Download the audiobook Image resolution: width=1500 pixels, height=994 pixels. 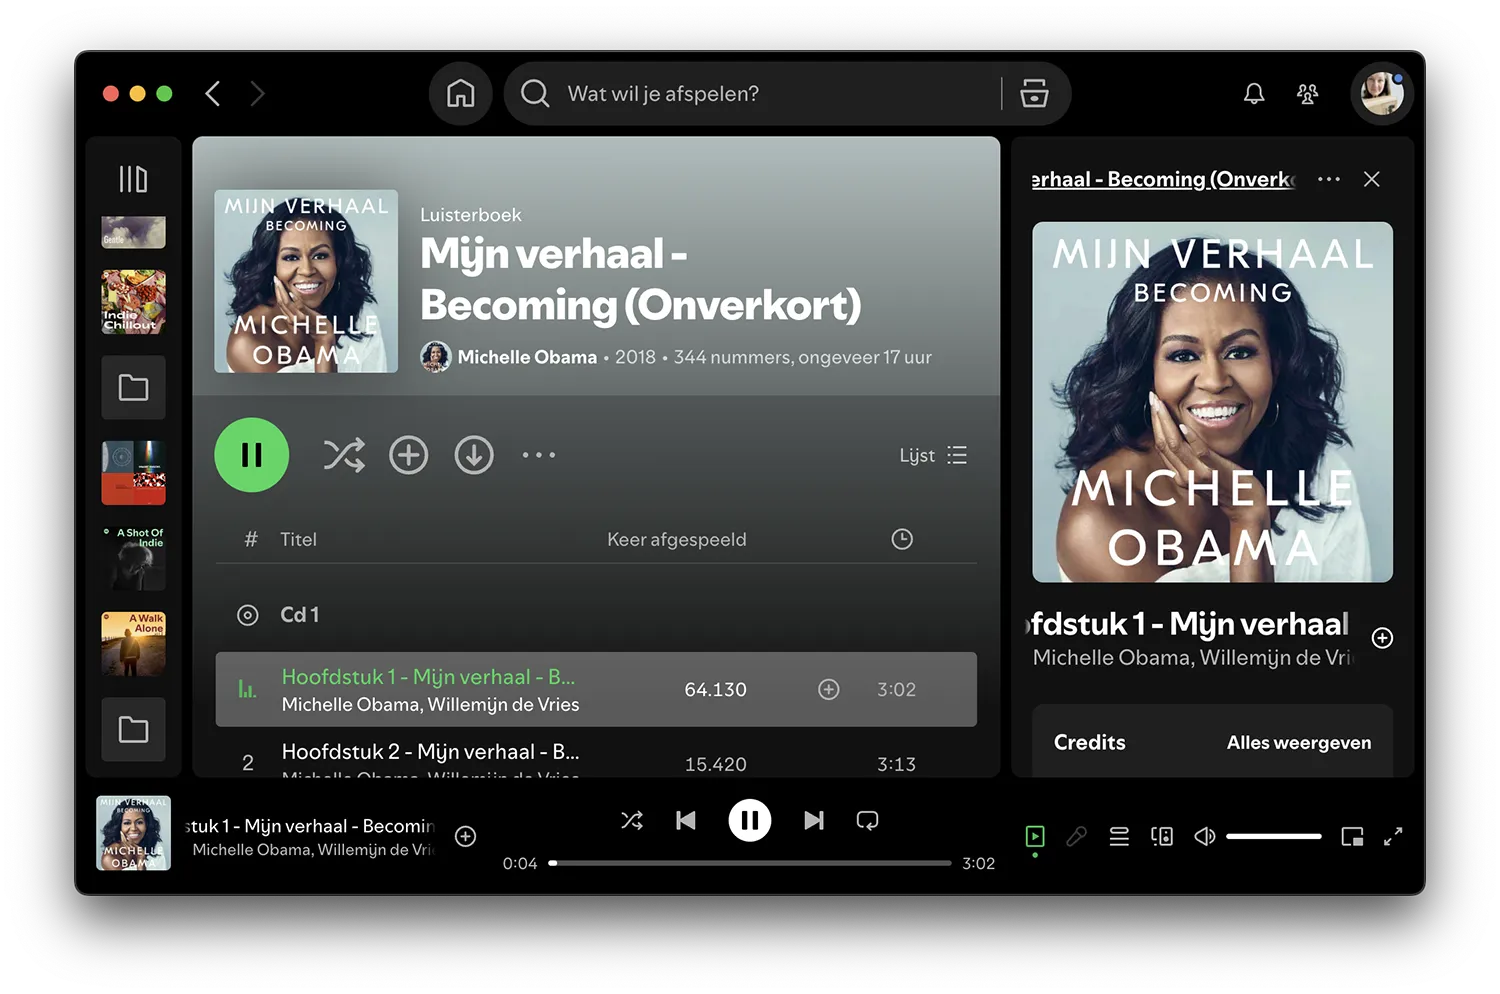(474, 455)
